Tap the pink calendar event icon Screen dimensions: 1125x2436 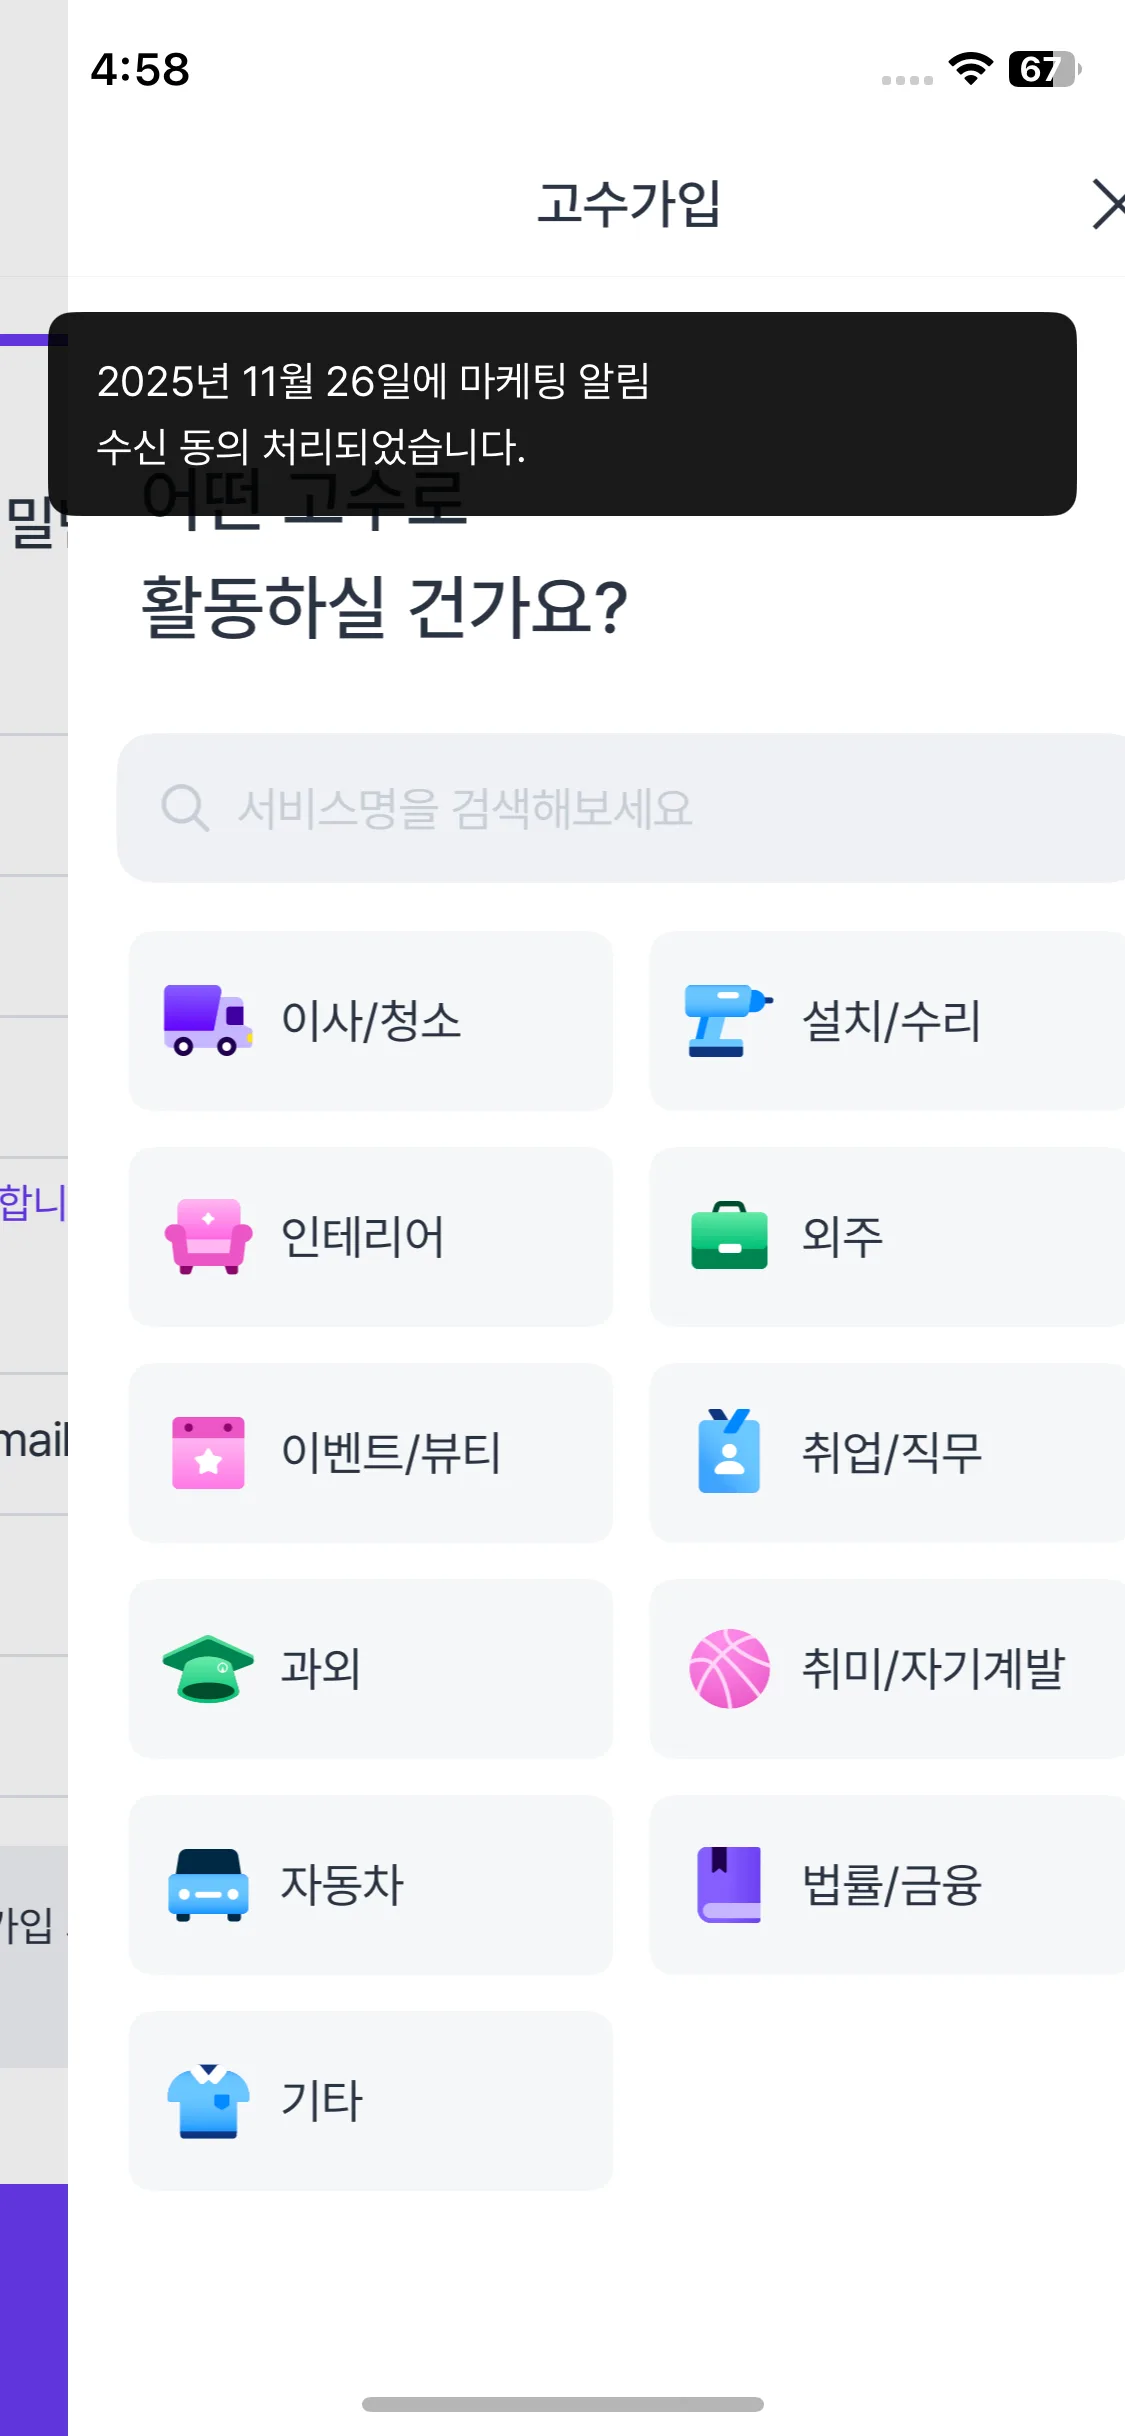click(208, 1453)
